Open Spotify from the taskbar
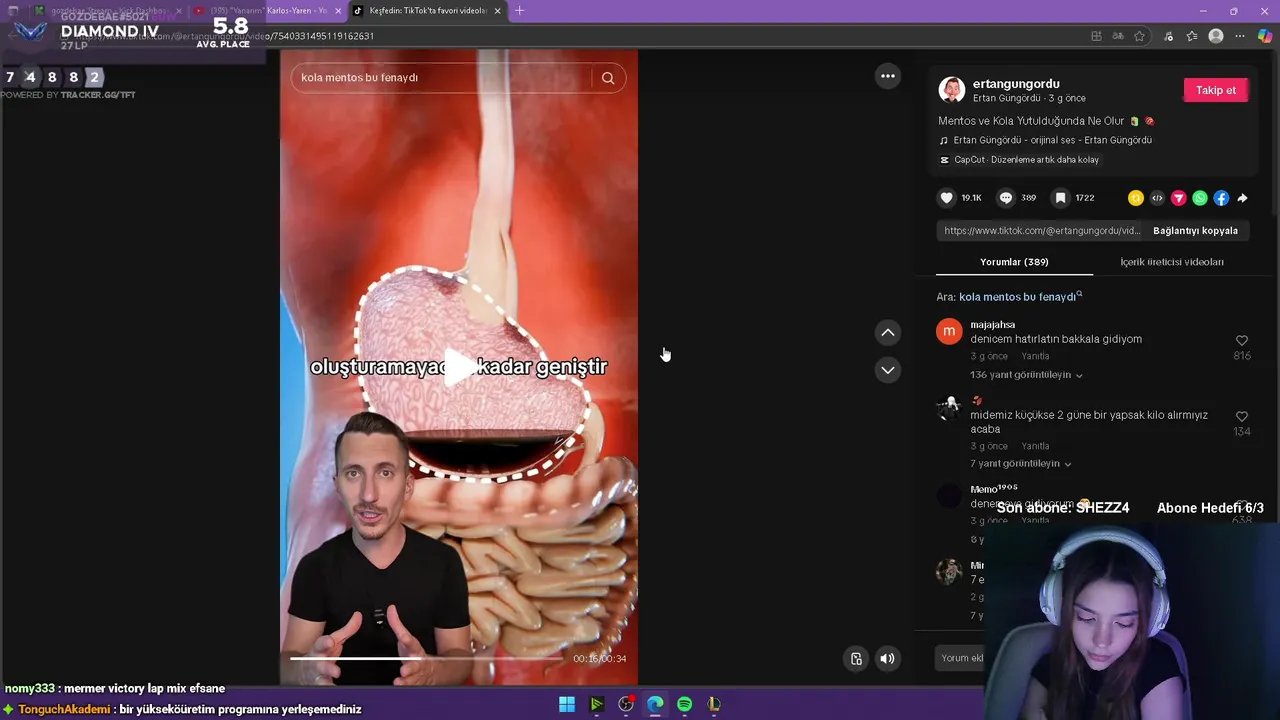 coord(684,704)
